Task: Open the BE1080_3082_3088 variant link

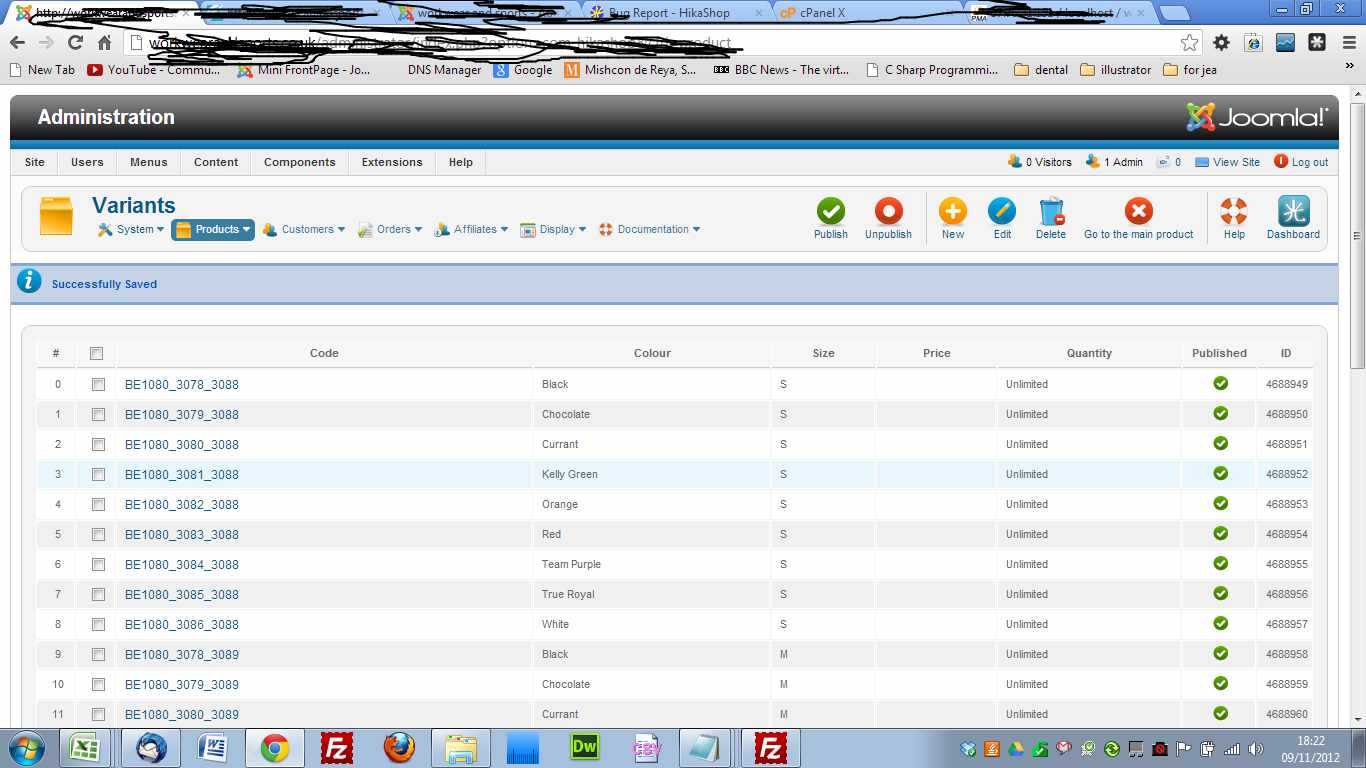Action: [182, 504]
